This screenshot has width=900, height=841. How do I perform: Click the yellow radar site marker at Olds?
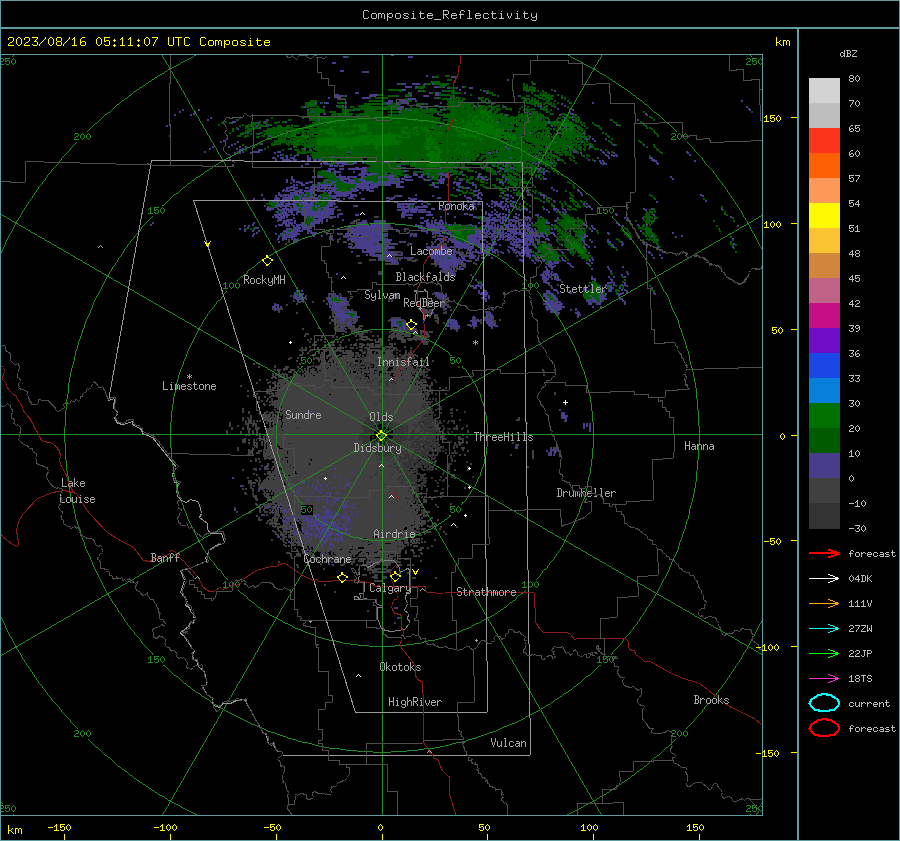[381, 436]
